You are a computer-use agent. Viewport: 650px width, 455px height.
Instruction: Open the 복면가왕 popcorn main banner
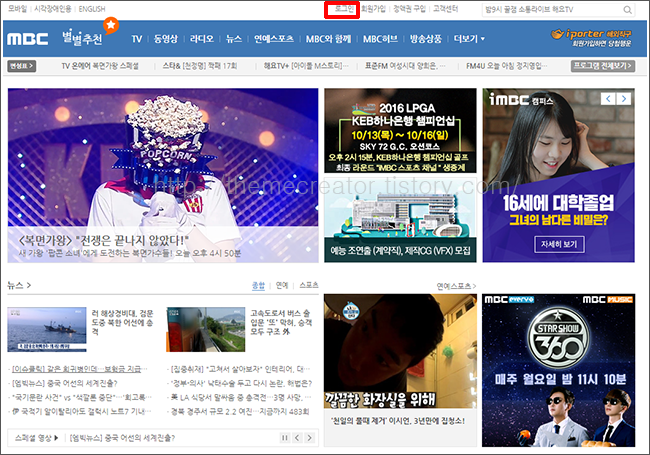(163, 175)
